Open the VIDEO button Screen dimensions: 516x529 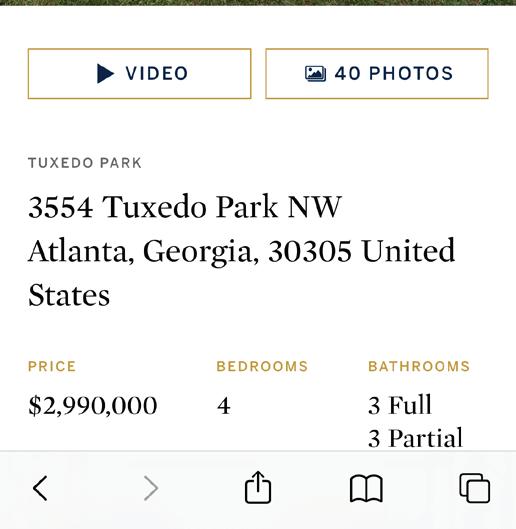click(x=139, y=74)
